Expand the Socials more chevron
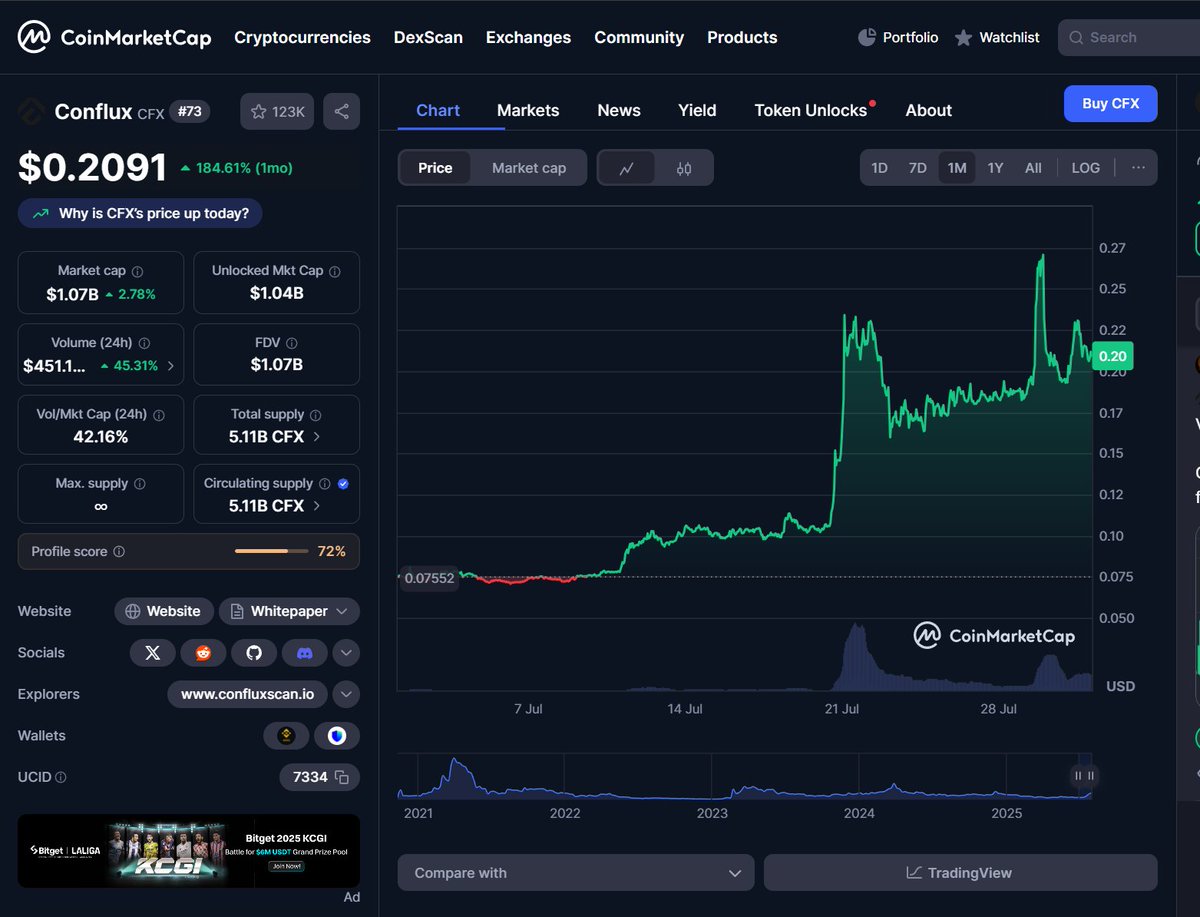The image size is (1200, 917). [346, 653]
